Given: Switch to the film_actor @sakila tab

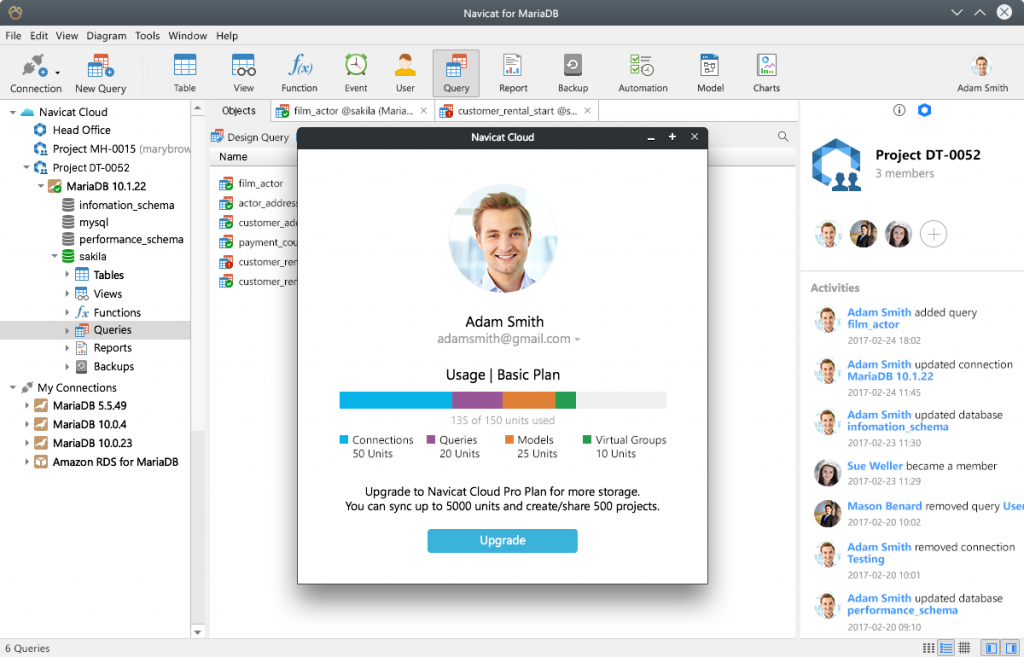Looking at the screenshot, I should point(353,111).
